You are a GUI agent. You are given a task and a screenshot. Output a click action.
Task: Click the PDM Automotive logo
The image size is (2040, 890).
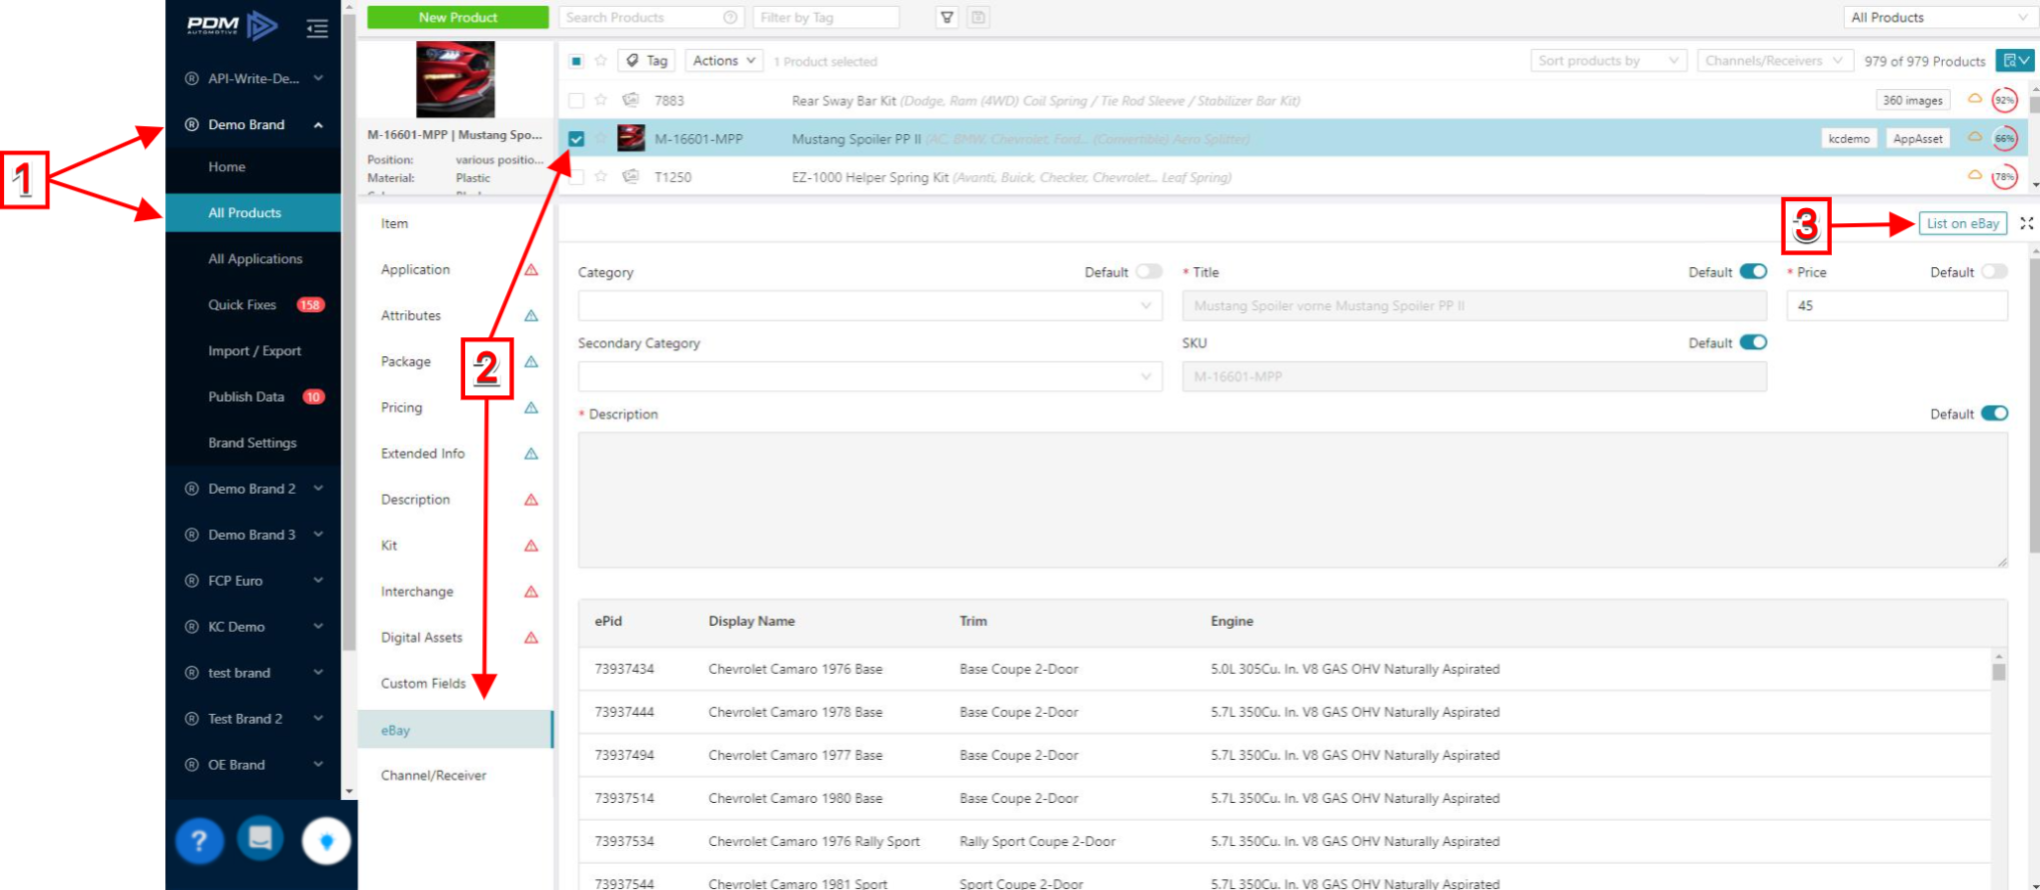click(232, 25)
